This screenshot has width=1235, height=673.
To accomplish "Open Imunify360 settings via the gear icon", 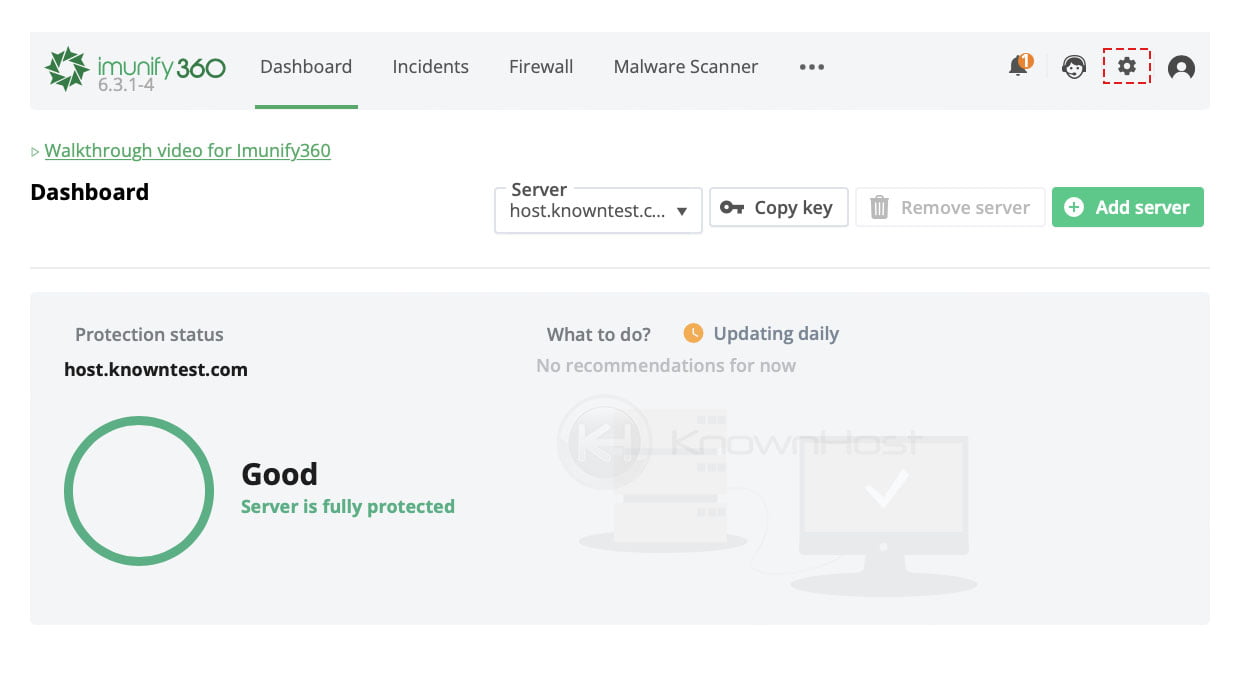I will tap(1126, 66).
